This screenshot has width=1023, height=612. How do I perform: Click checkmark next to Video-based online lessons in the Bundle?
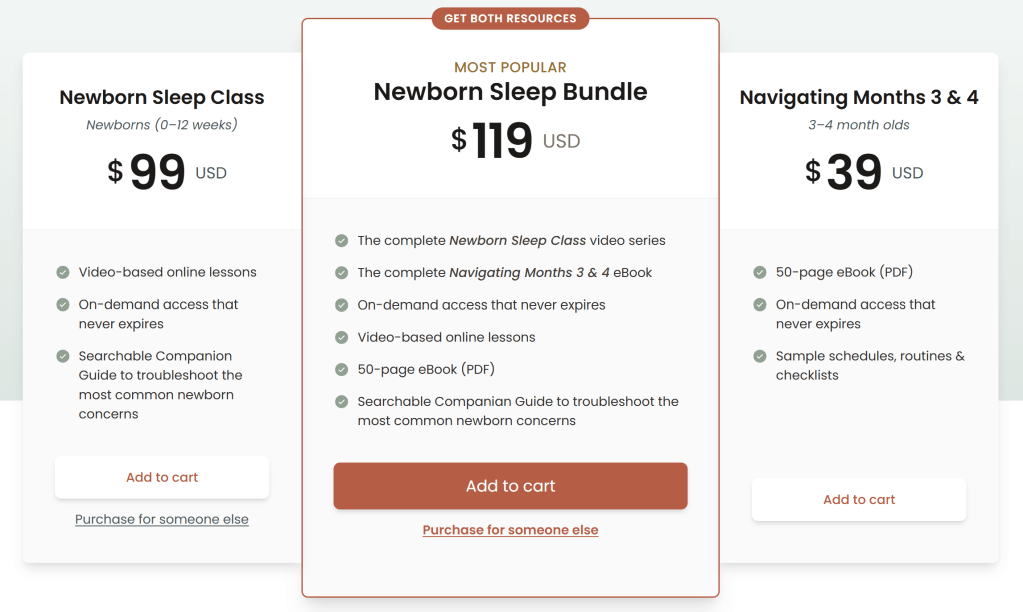(x=342, y=337)
